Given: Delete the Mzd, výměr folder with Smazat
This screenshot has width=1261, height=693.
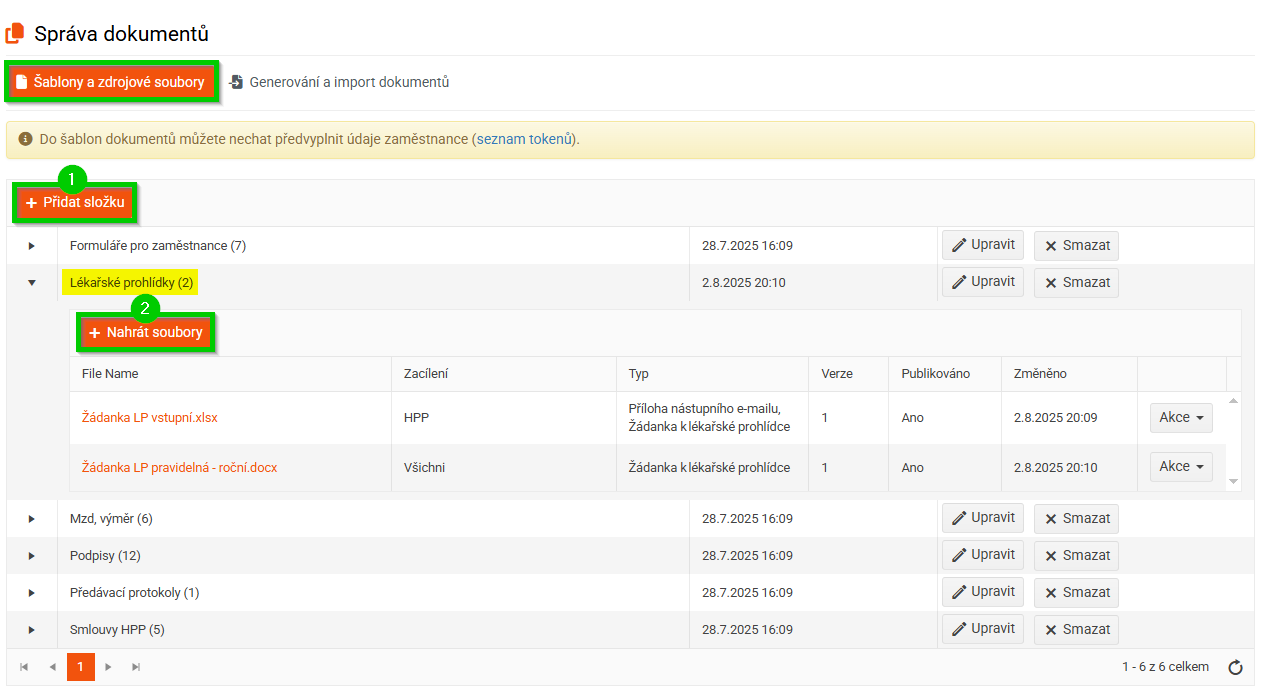Looking at the screenshot, I should point(1076,519).
